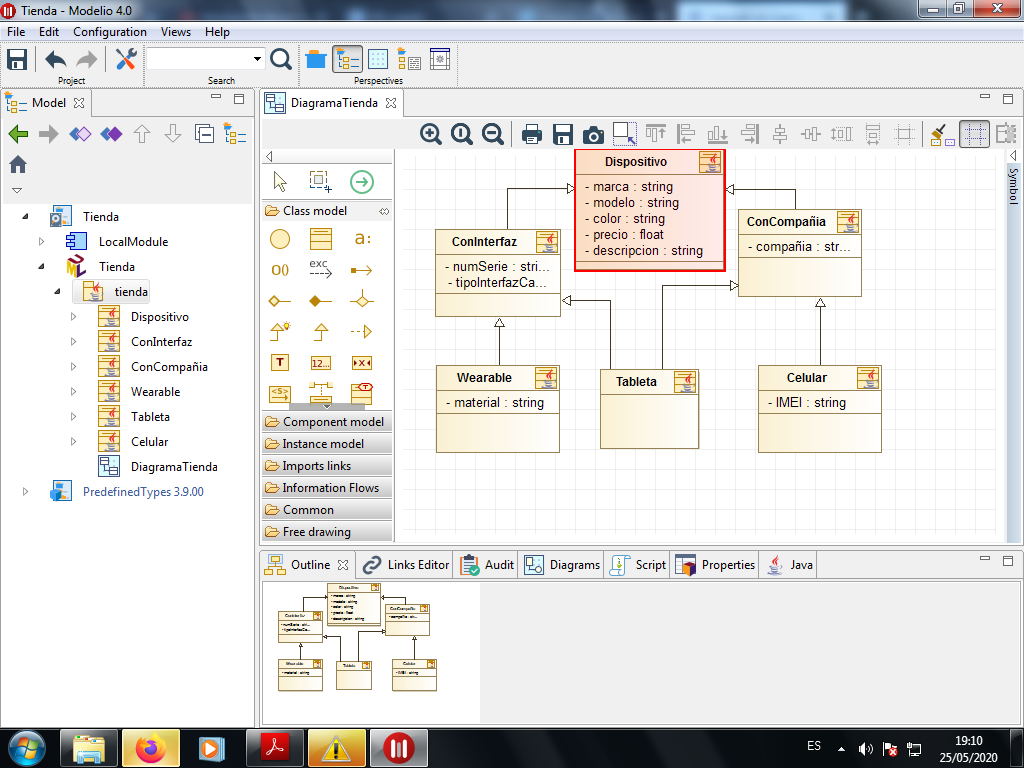Expand PredefinedTypes 3.9.00 node
This screenshot has width=1024, height=768.
click(25, 492)
